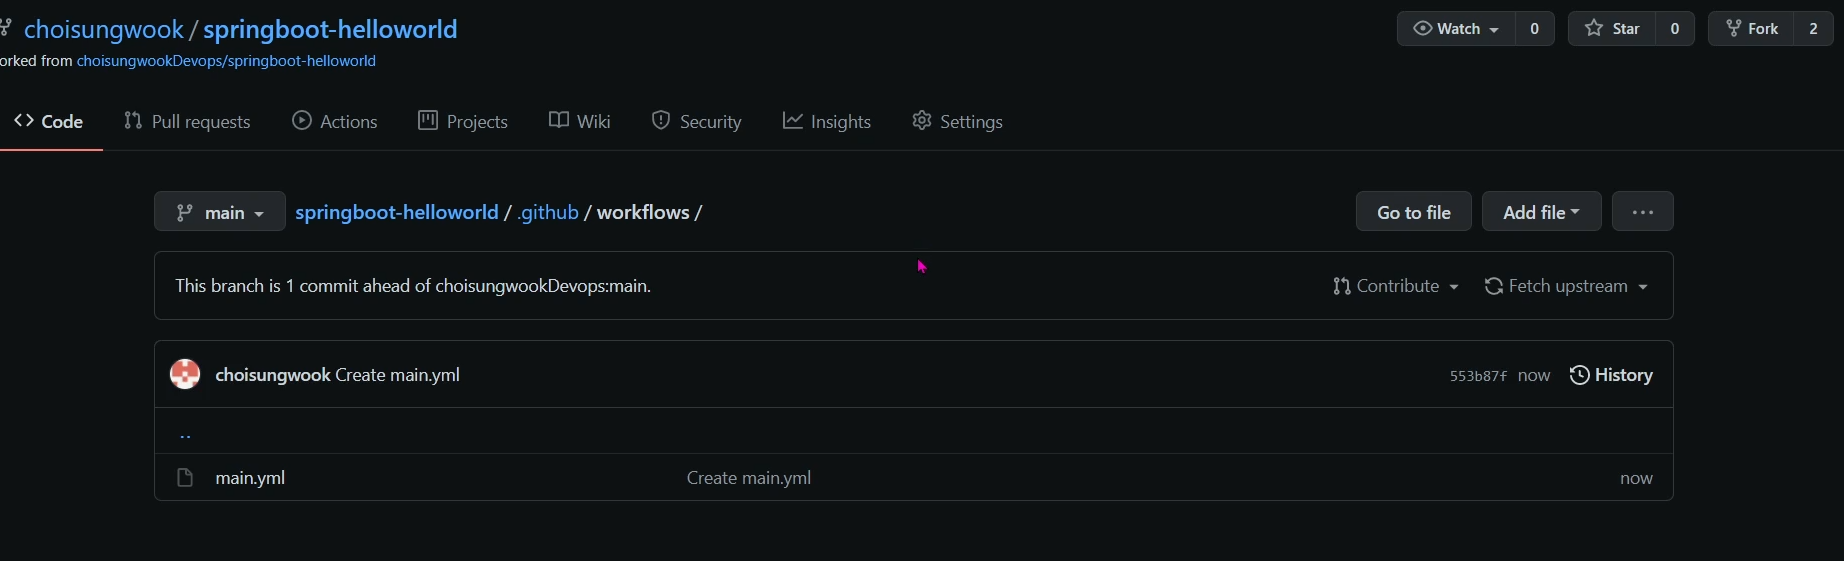
Task: Open the main branch selector dropdown
Action: [220, 212]
